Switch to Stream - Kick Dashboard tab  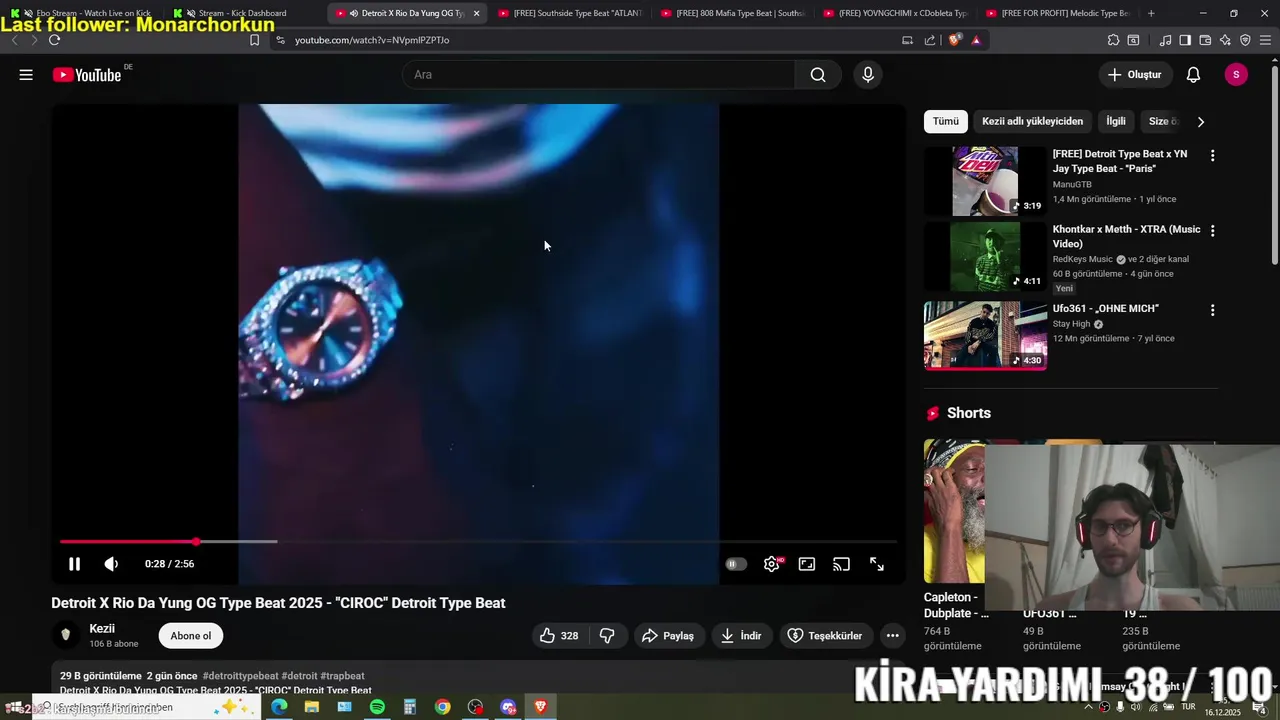(240, 13)
